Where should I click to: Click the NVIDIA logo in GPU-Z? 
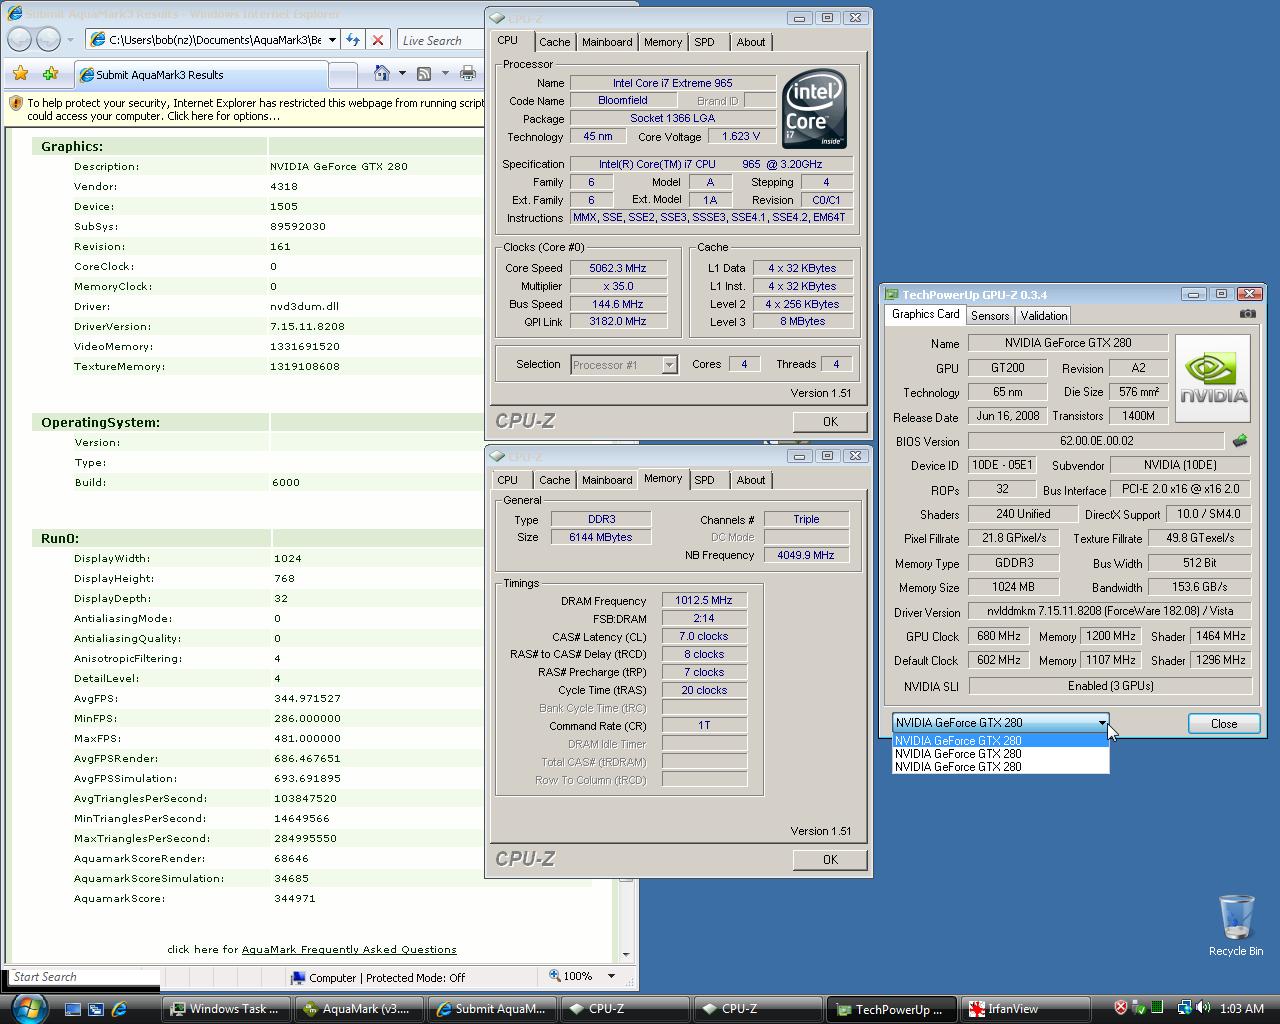(1212, 378)
